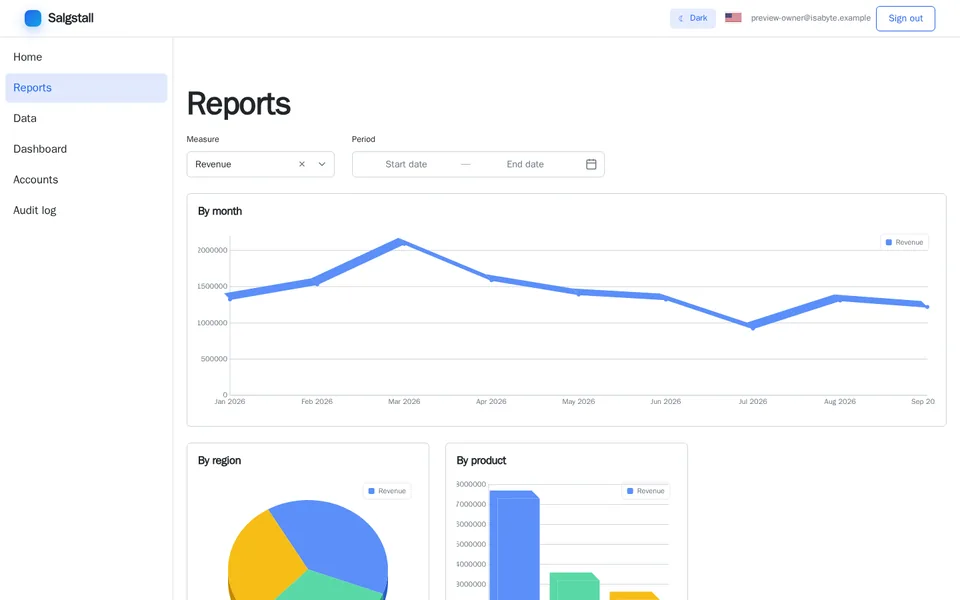Click the Aug 2026 x-axis label
The width and height of the screenshot is (960, 600).
[x=839, y=402]
